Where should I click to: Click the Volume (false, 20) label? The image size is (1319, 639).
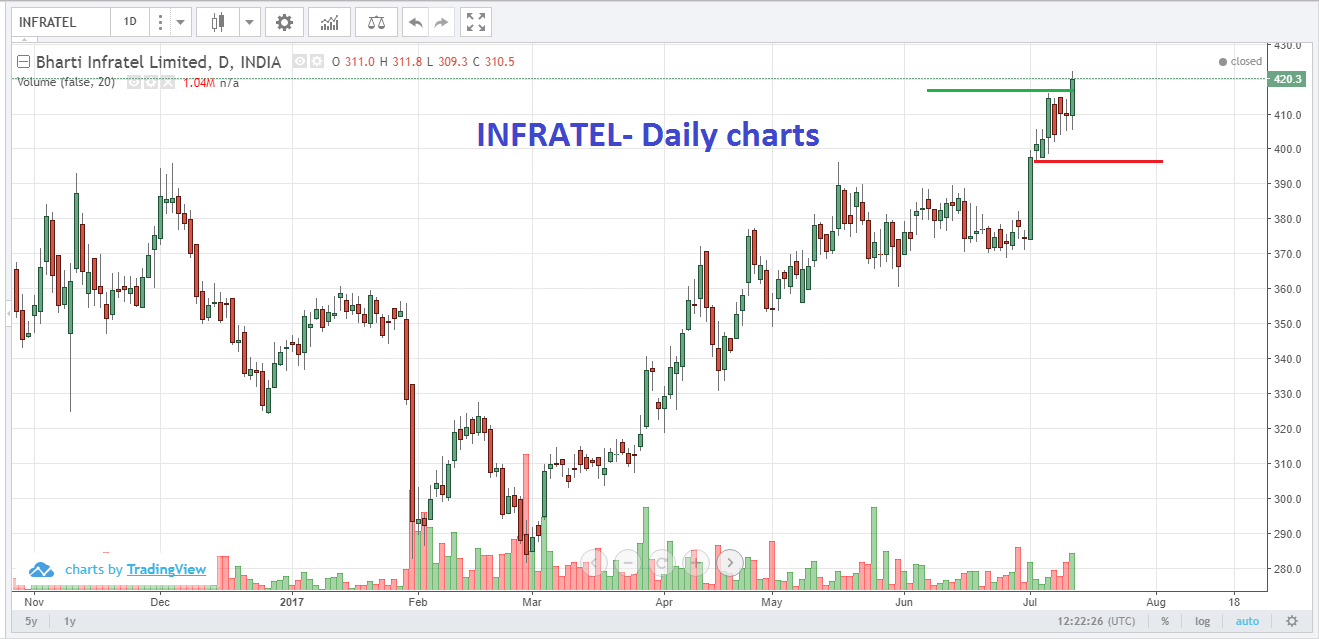(65, 82)
